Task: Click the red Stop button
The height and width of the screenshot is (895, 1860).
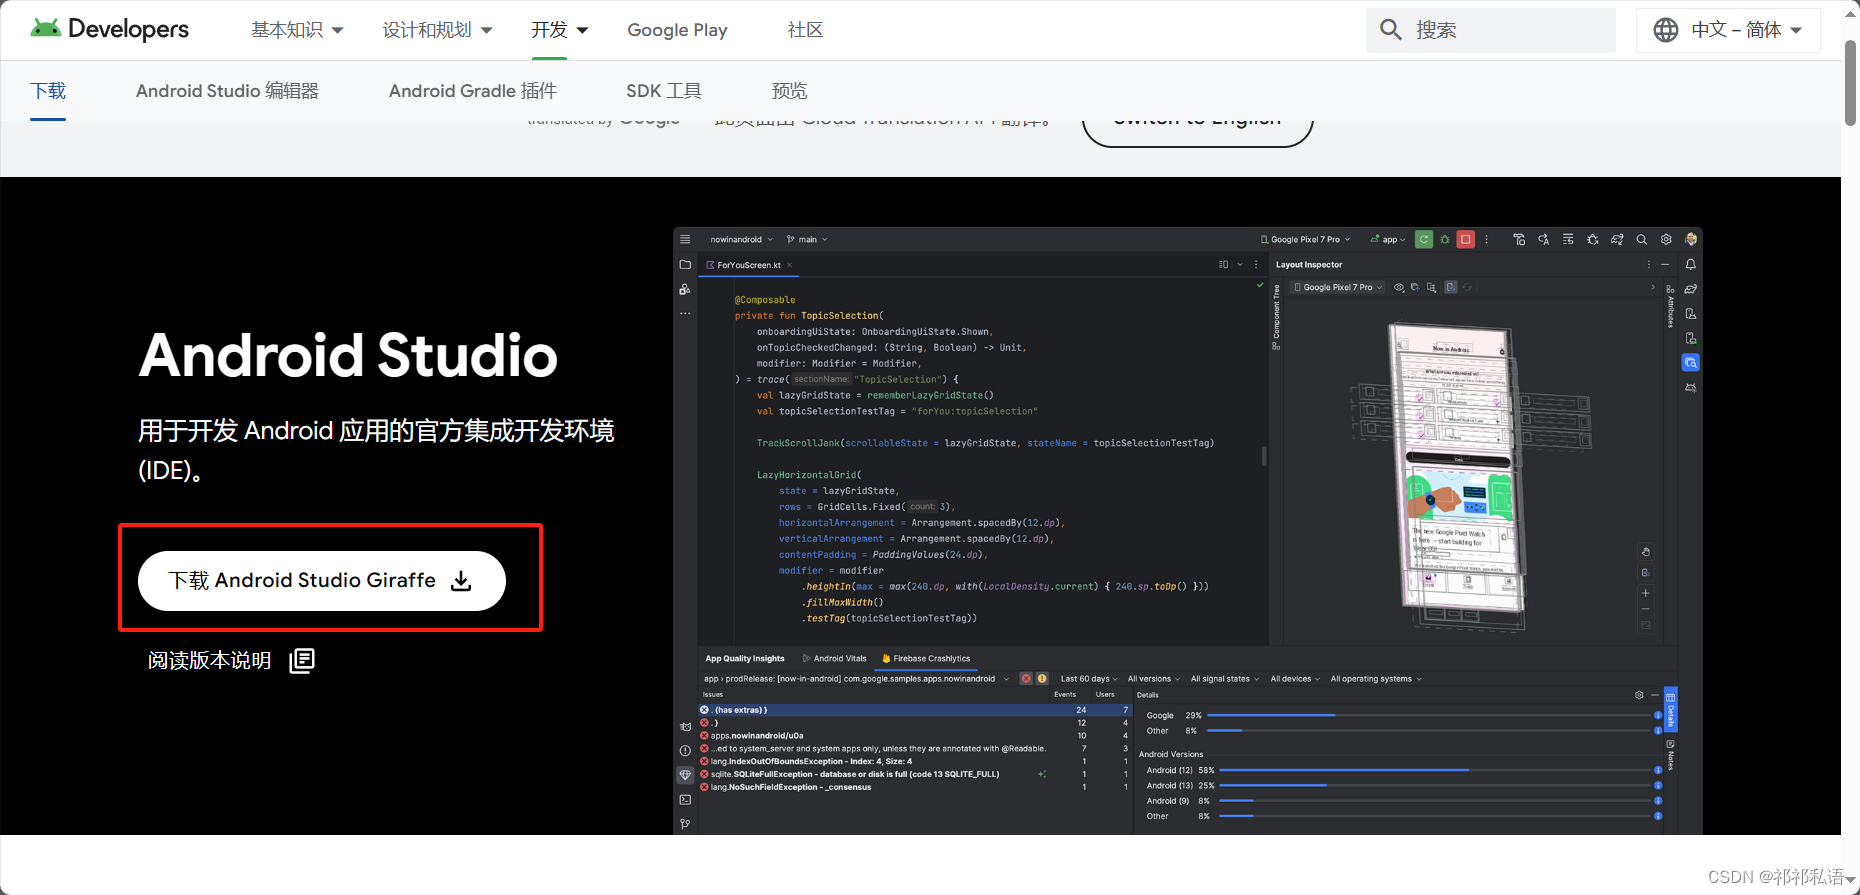Action: [x=1466, y=239]
